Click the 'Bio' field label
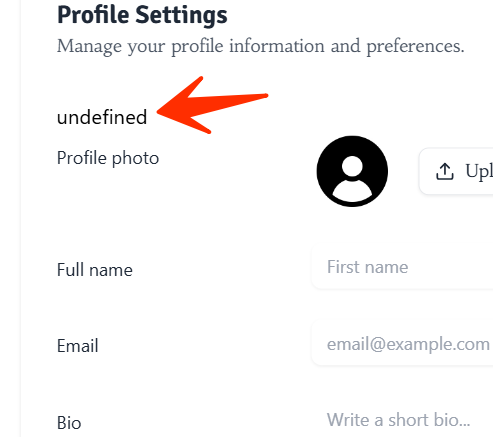Viewport: 493px width, 437px height. pos(69,423)
